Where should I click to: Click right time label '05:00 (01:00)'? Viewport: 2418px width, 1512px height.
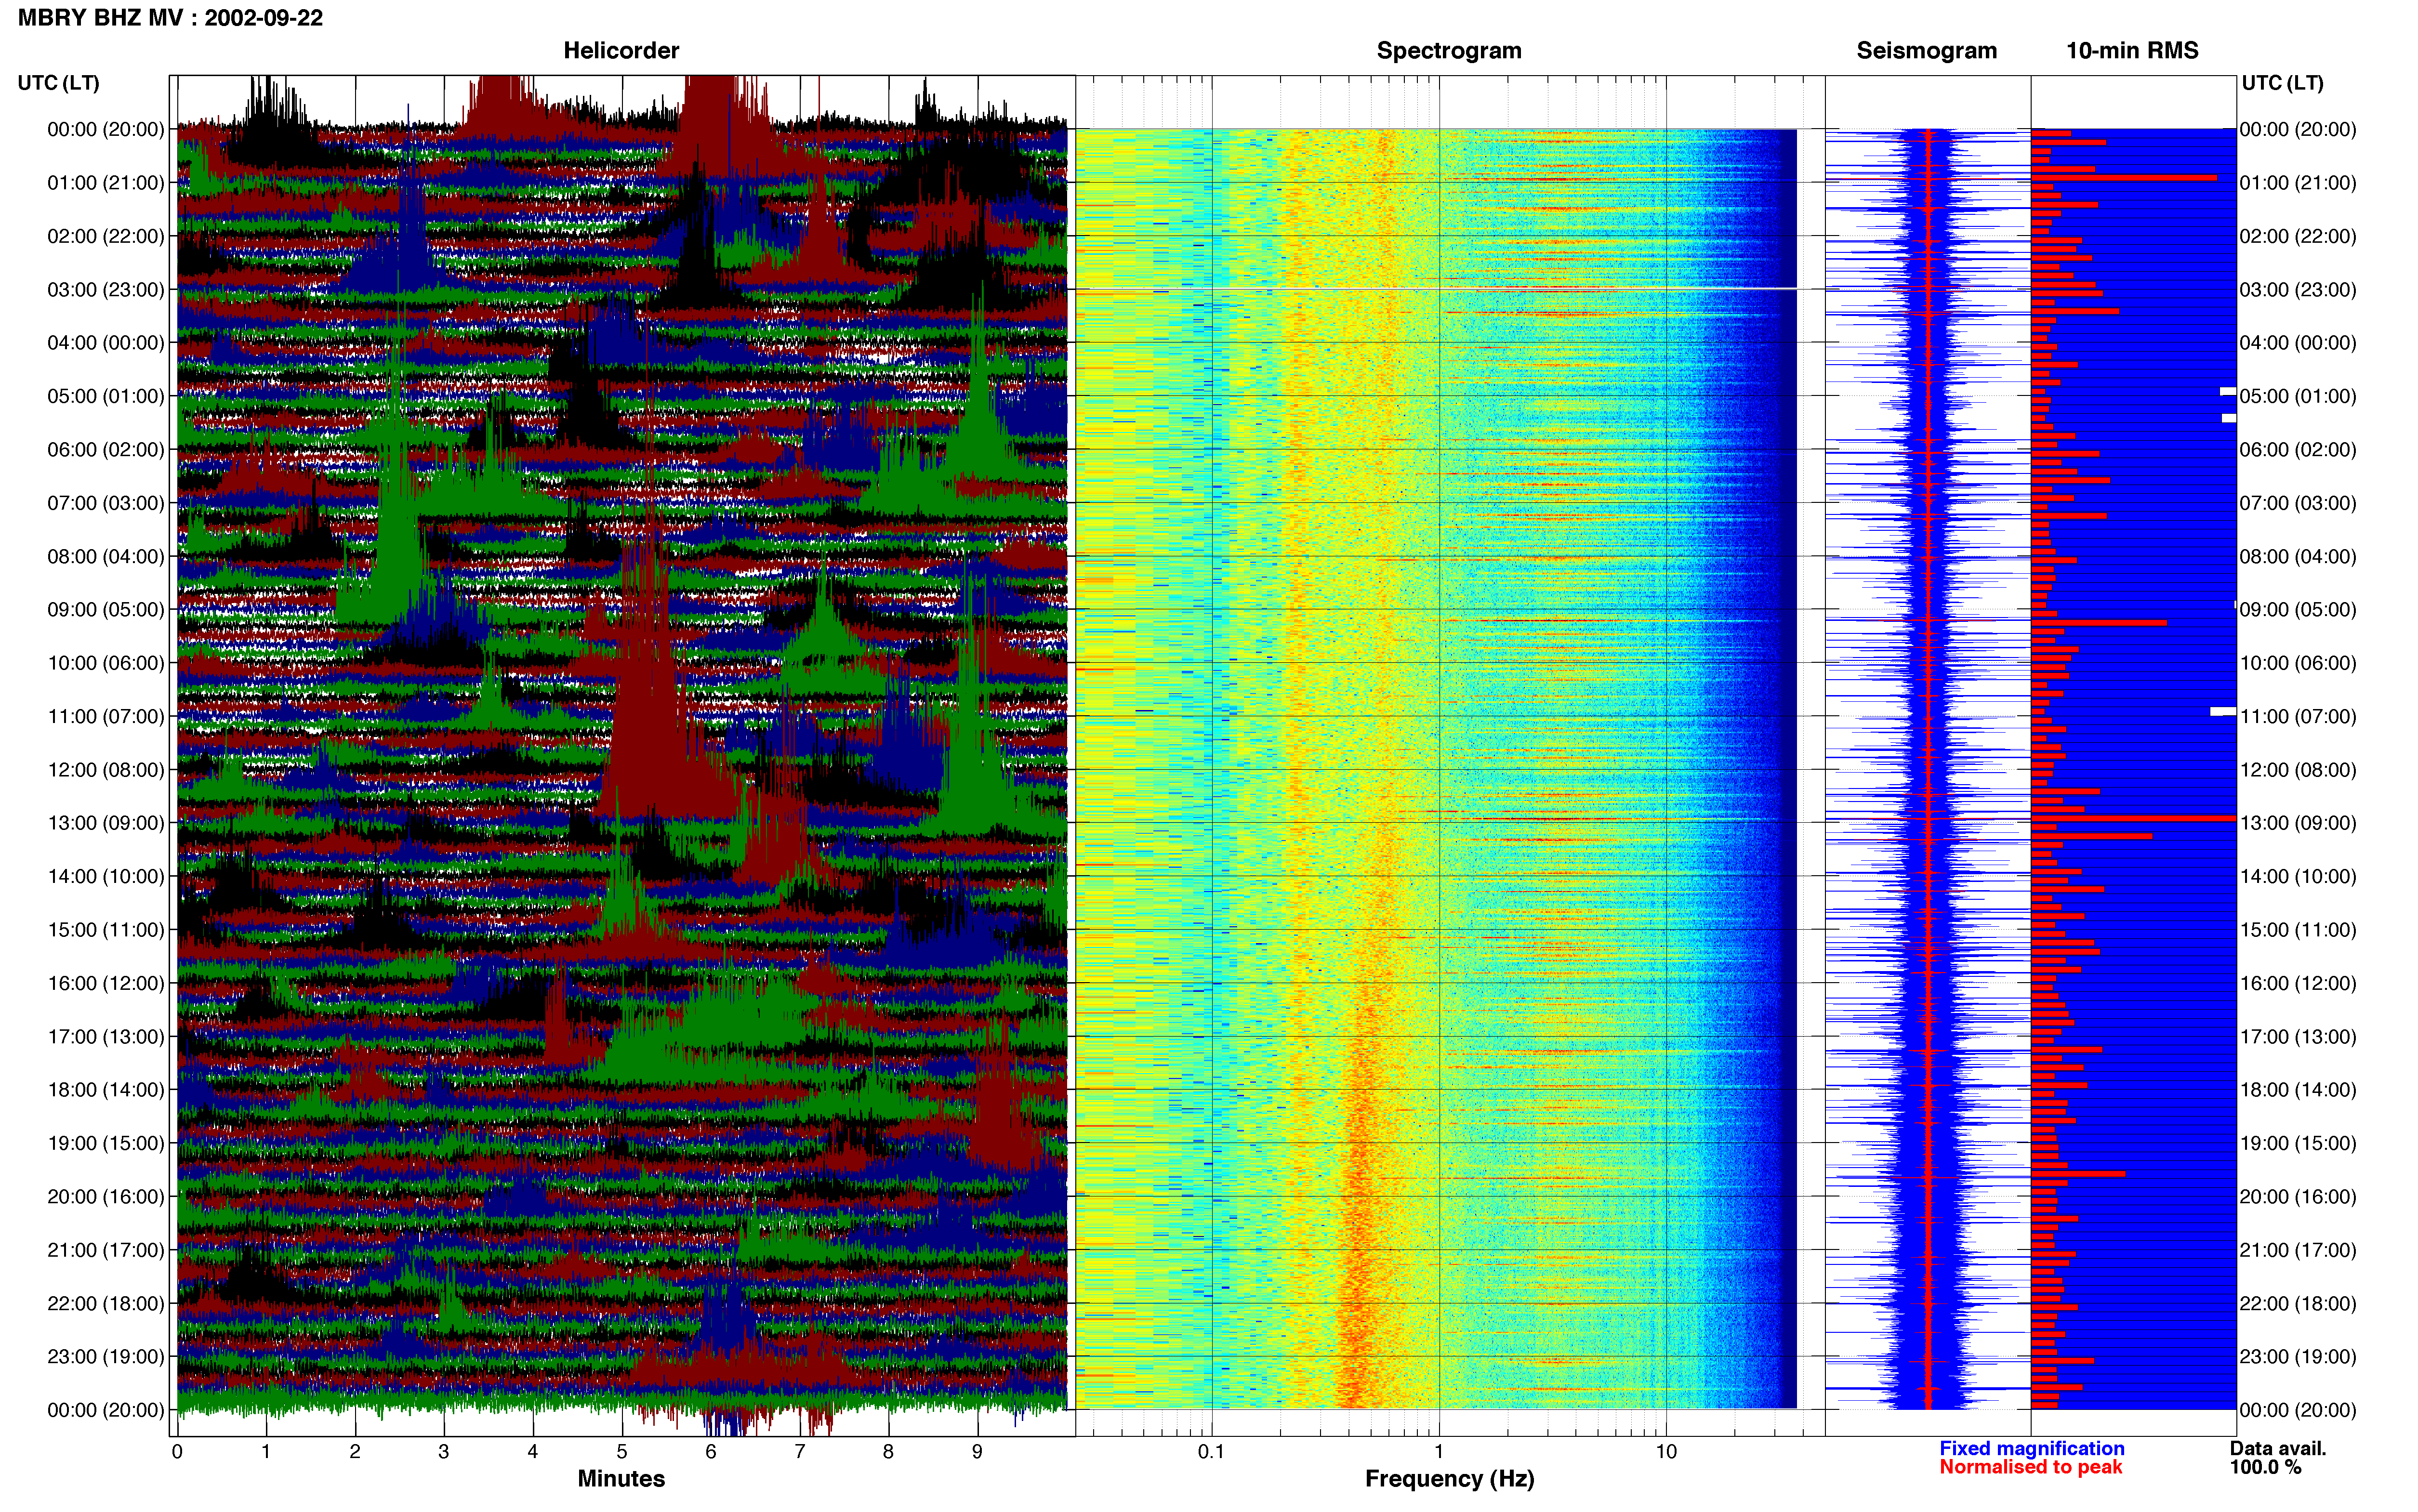2298,396
